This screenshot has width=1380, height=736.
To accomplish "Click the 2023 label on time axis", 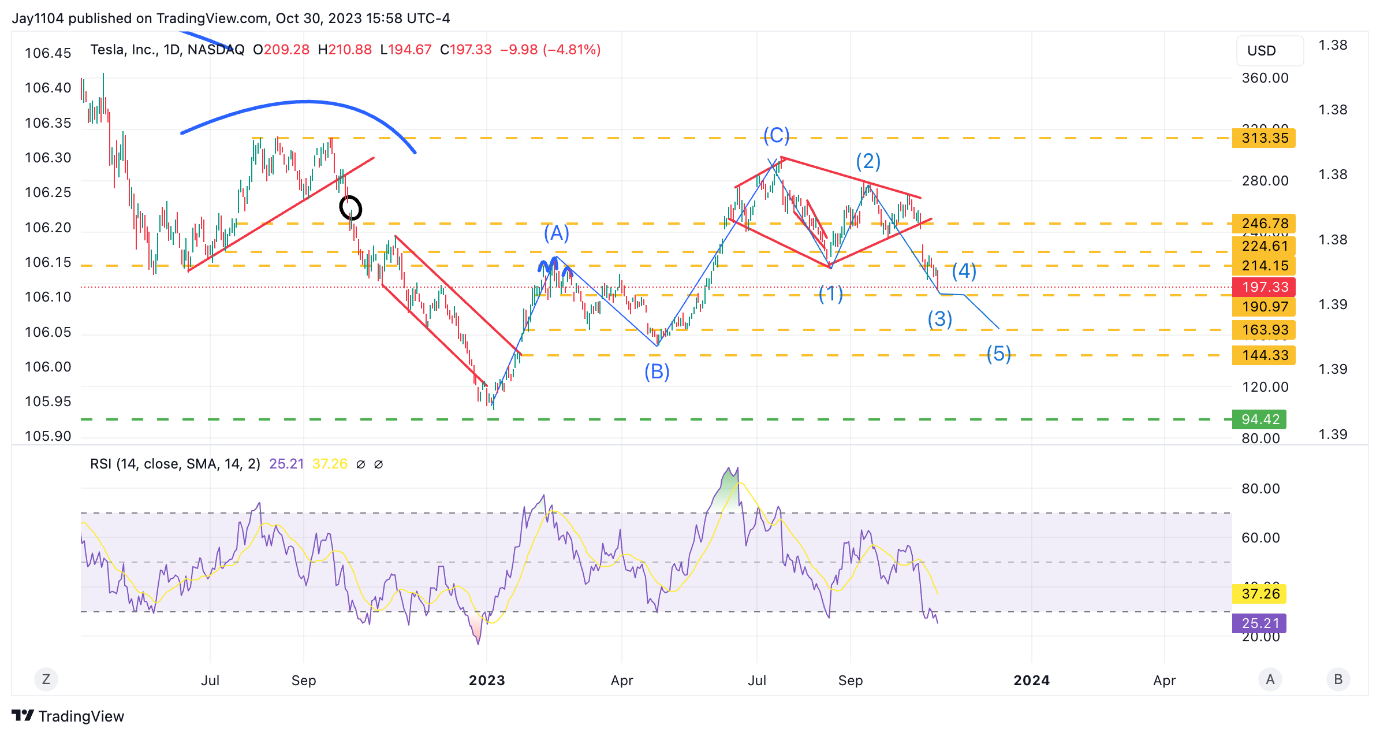I will click(x=487, y=680).
